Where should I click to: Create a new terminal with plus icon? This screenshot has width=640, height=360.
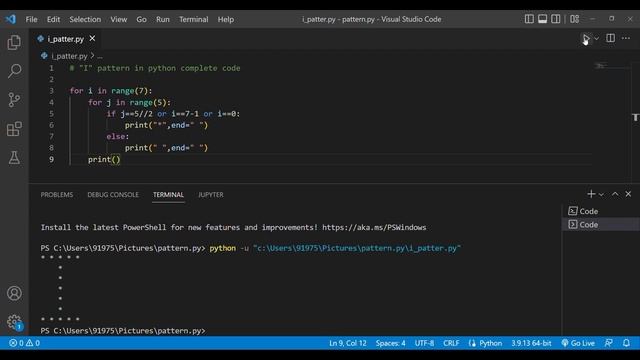[591, 194]
